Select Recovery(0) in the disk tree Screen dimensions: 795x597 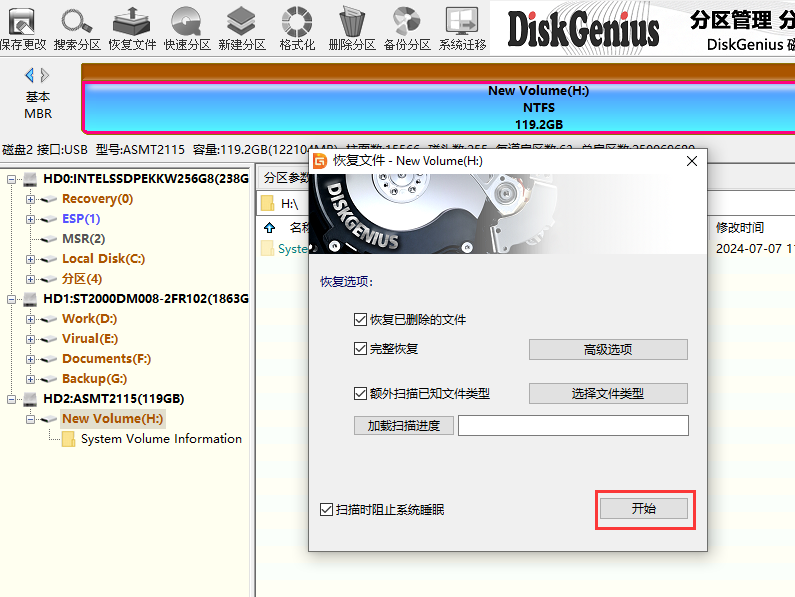click(x=97, y=199)
